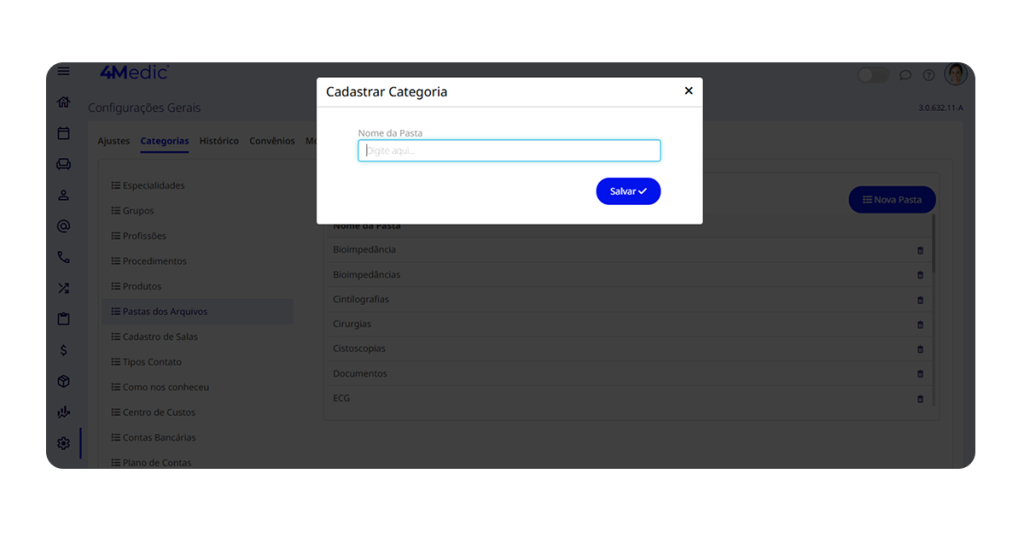Click the Nova Pasta button
This screenshot has height=538, width=1024.
[x=892, y=200]
